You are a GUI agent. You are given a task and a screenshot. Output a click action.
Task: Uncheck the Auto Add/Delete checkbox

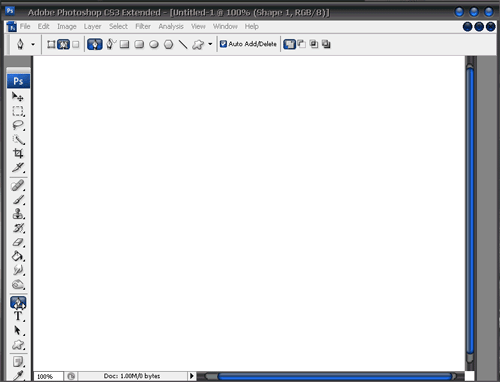pyautogui.click(x=223, y=44)
